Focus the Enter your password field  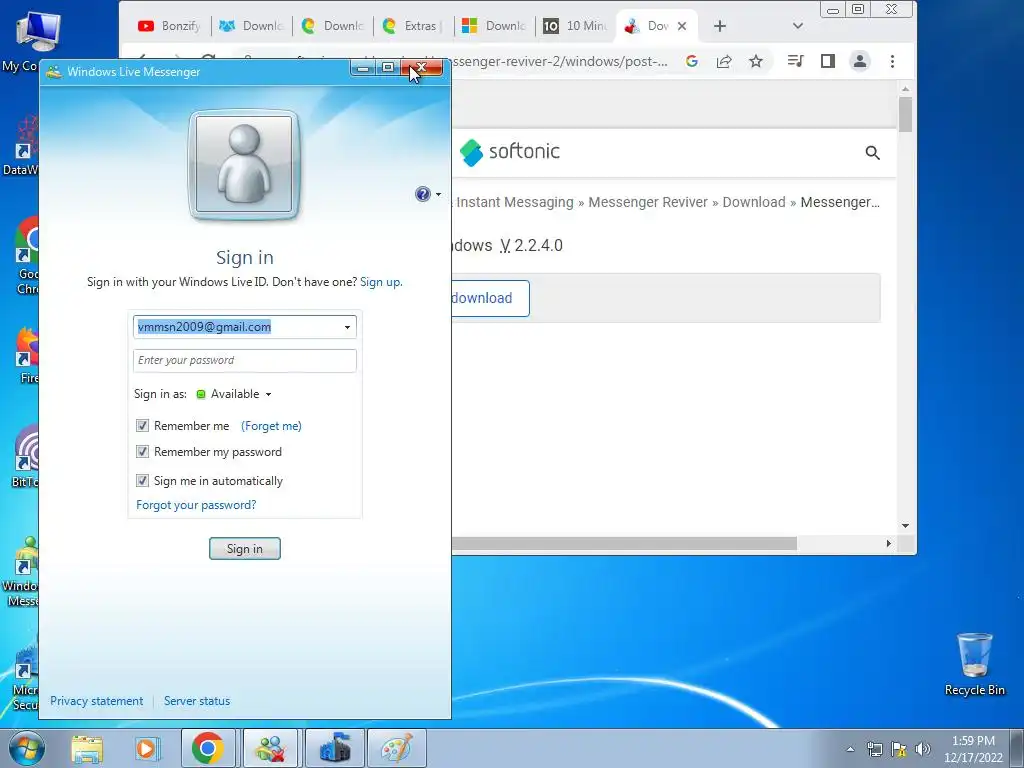tap(245, 360)
